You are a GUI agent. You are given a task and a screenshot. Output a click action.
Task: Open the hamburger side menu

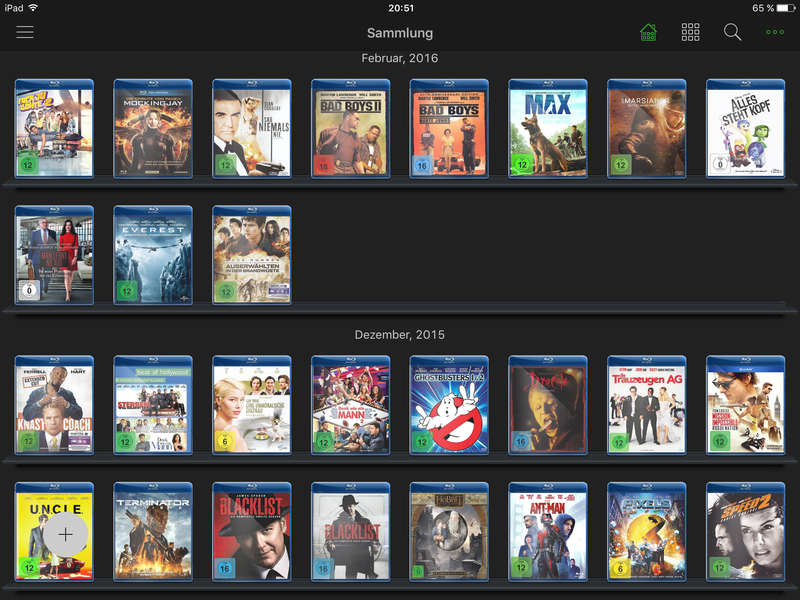coord(25,33)
